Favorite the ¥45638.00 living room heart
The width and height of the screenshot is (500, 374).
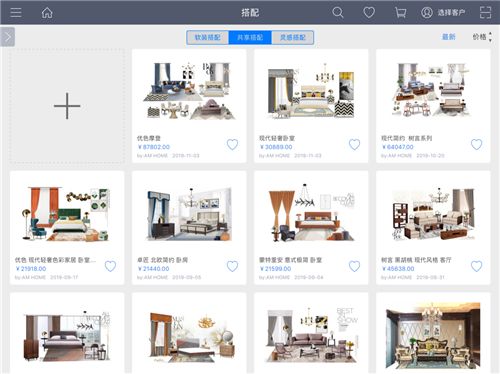(476, 266)
